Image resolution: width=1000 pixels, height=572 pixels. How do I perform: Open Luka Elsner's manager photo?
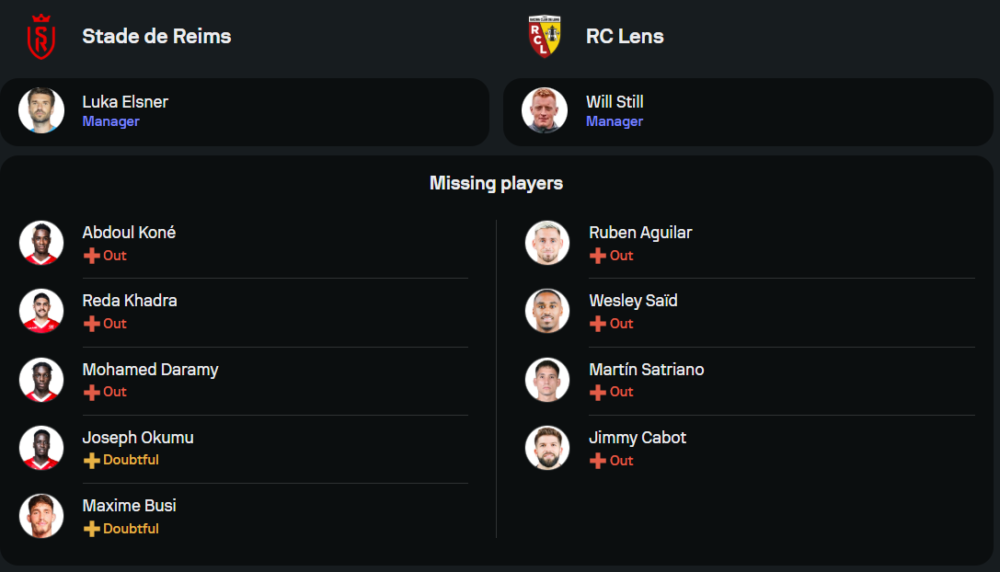41,111
